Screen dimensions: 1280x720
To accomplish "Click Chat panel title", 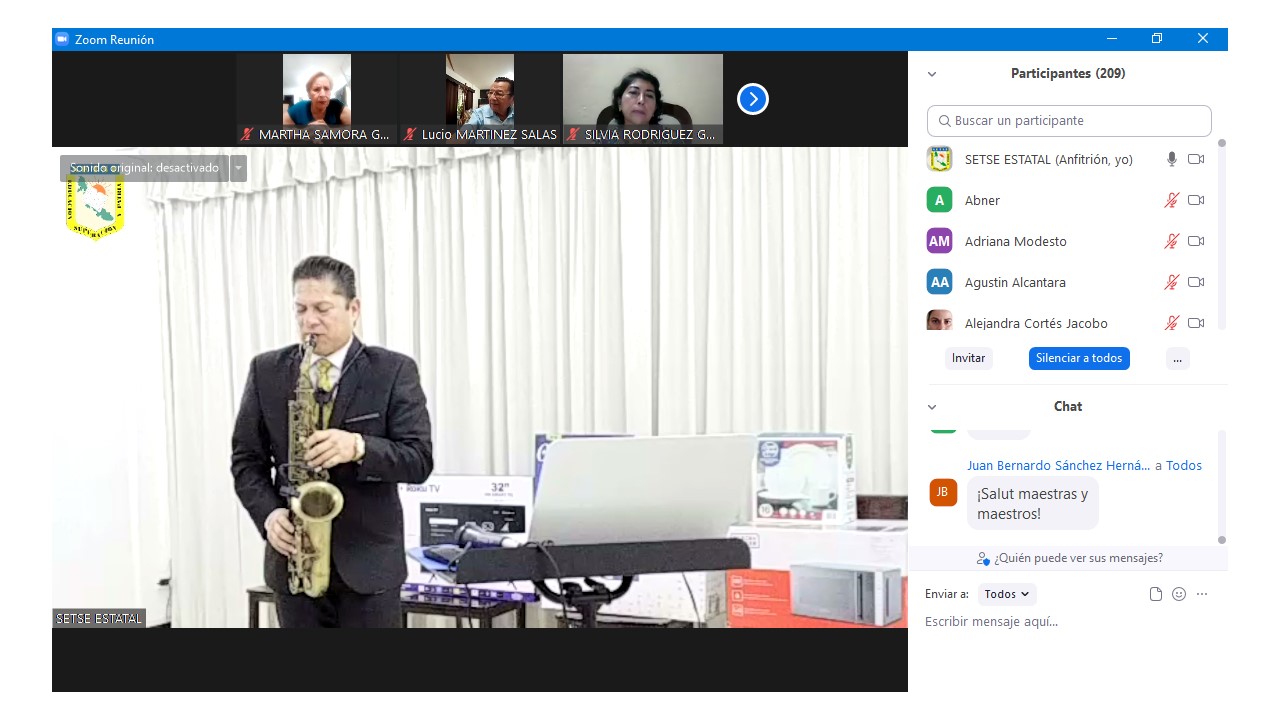I will point(1068,407).
